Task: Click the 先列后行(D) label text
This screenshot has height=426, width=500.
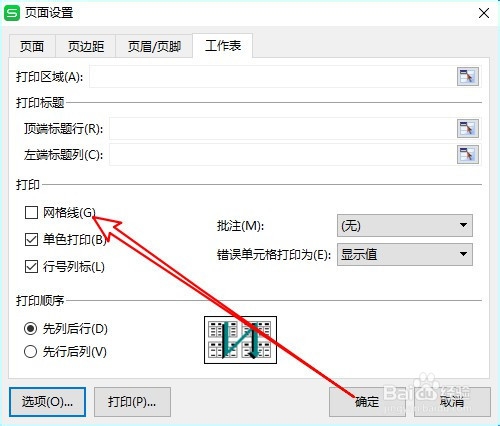Action: coord(75,329)
